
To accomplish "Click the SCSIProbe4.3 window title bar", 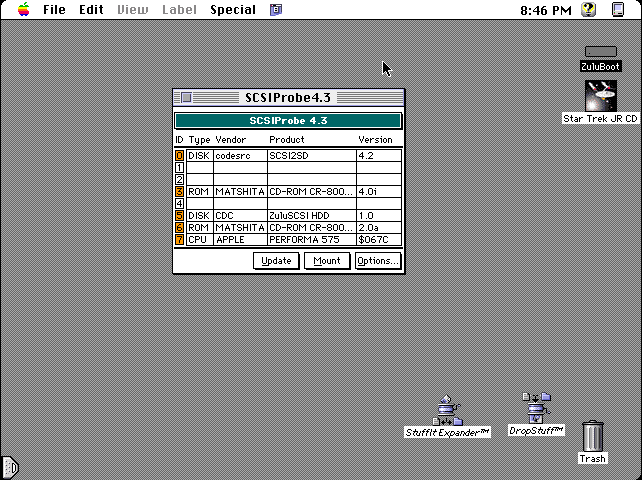I will tap(288, 97).
